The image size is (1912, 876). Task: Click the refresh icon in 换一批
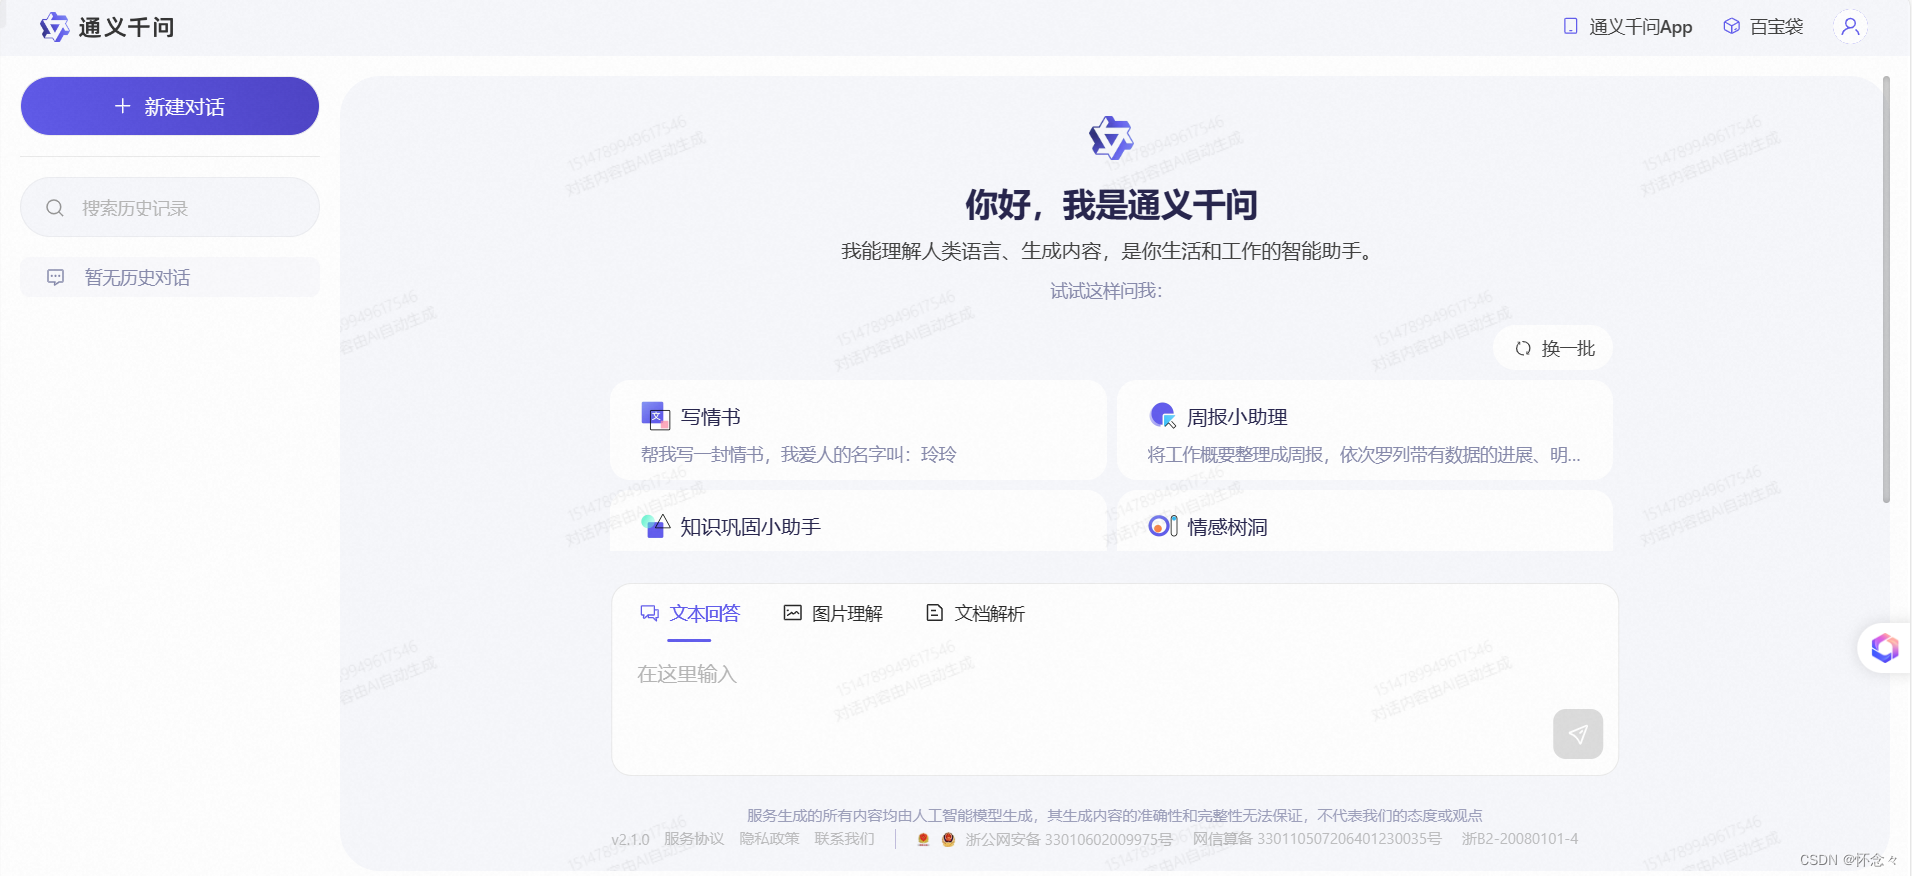coord(1523,348)
